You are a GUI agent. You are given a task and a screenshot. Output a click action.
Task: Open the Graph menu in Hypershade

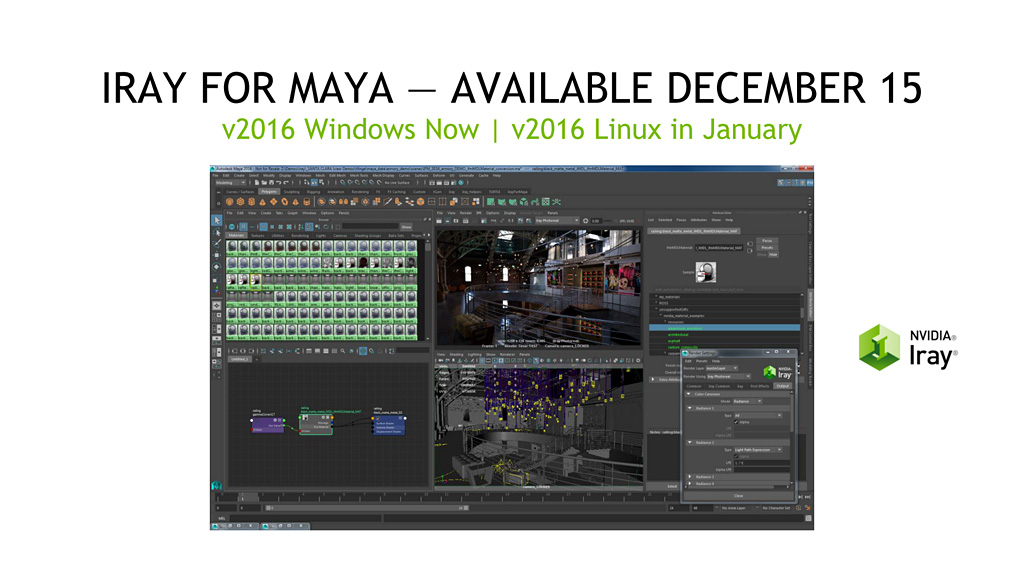[x=293, y=213]
